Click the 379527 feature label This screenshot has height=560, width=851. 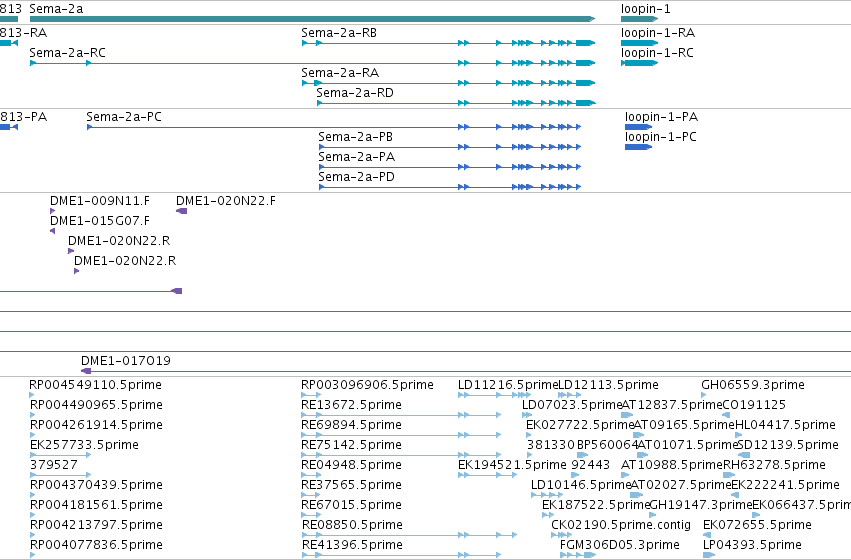point(54,465)
